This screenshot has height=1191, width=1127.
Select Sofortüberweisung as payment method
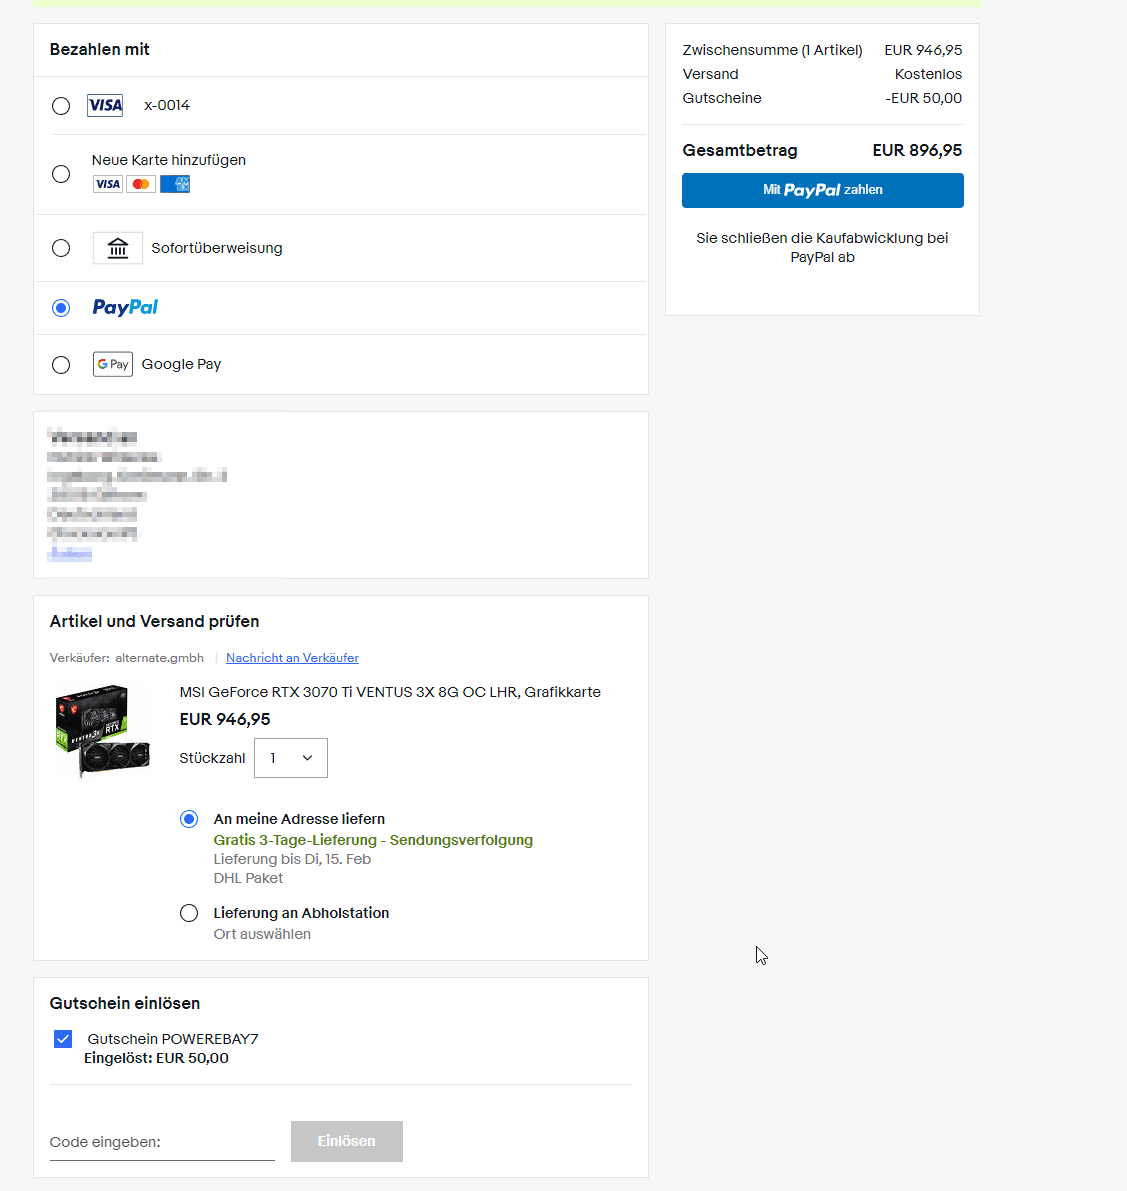click(x=61, y=248)
